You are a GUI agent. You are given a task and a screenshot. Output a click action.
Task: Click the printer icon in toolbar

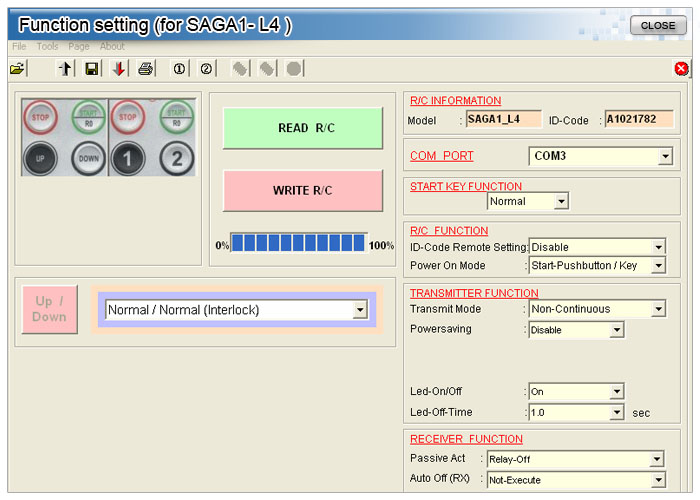tap(146, 69)
